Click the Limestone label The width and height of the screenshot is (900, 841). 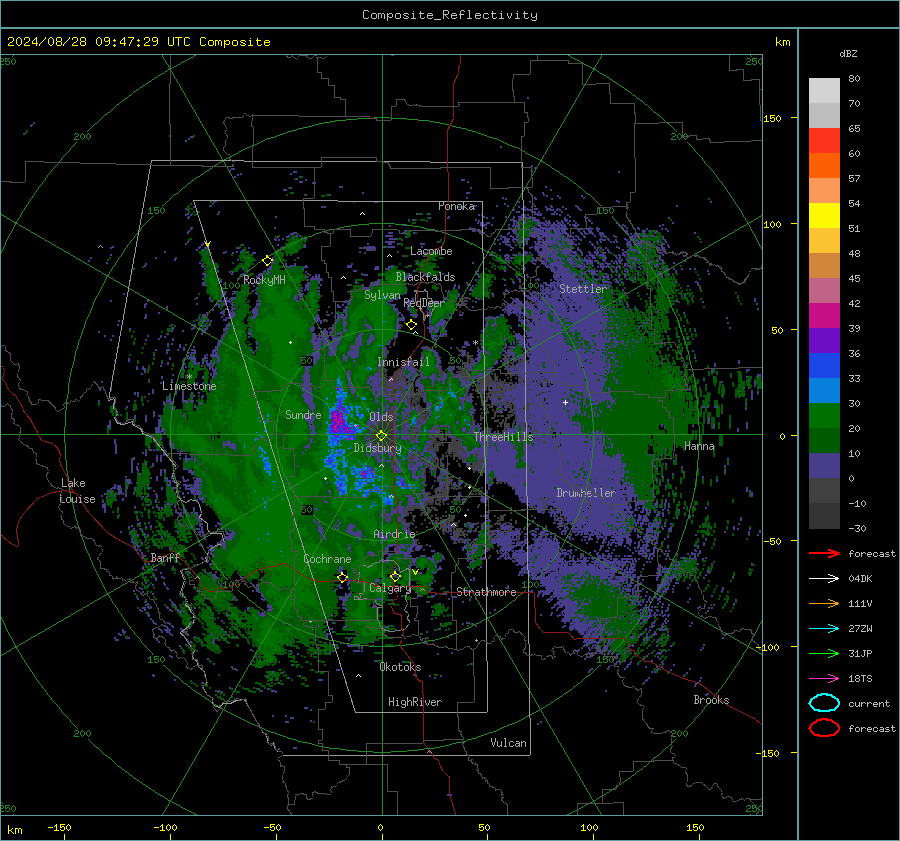pos(189,386)
